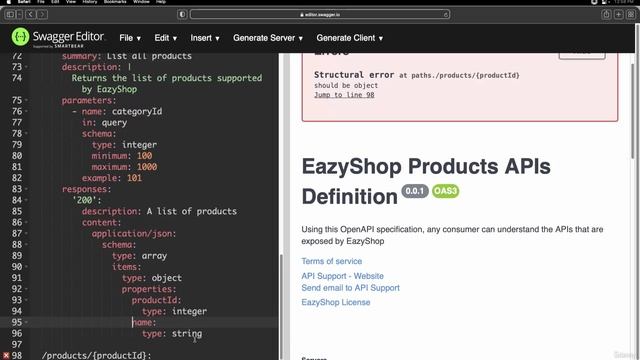Click the 'name: categoryId' code line
The height and width of the screenshot is (360, 640).
pos(117,111)
